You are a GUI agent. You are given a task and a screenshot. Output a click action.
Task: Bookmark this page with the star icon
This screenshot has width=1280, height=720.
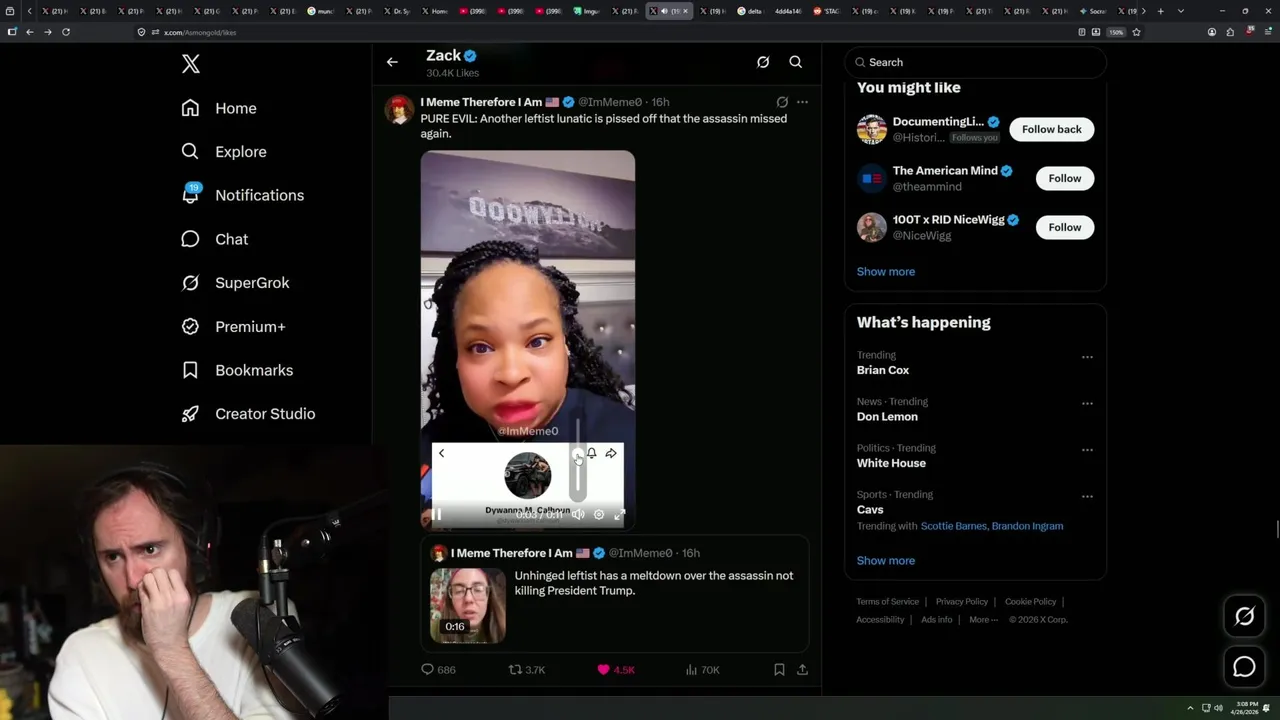click(x=1136, y=32)
